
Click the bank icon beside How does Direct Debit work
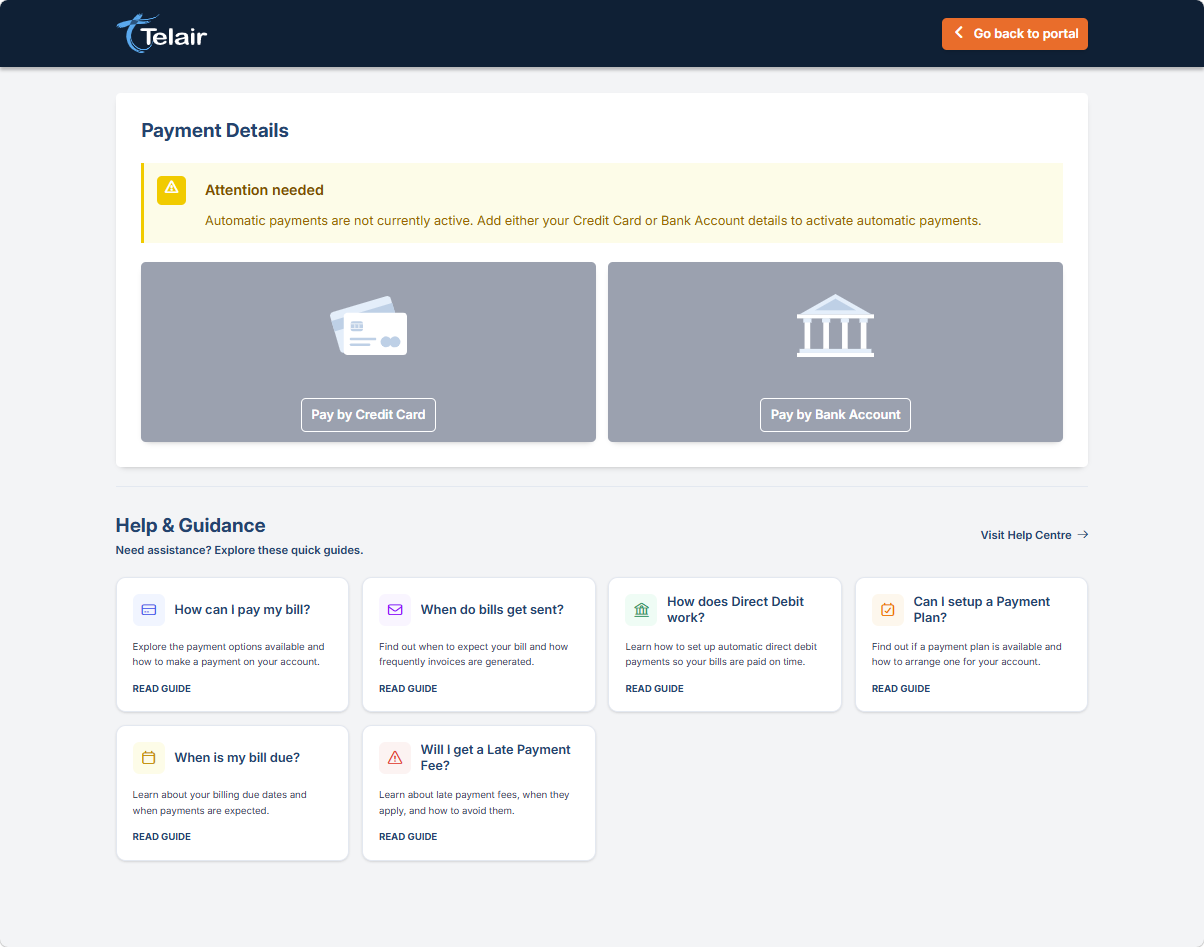coord(642,610)
